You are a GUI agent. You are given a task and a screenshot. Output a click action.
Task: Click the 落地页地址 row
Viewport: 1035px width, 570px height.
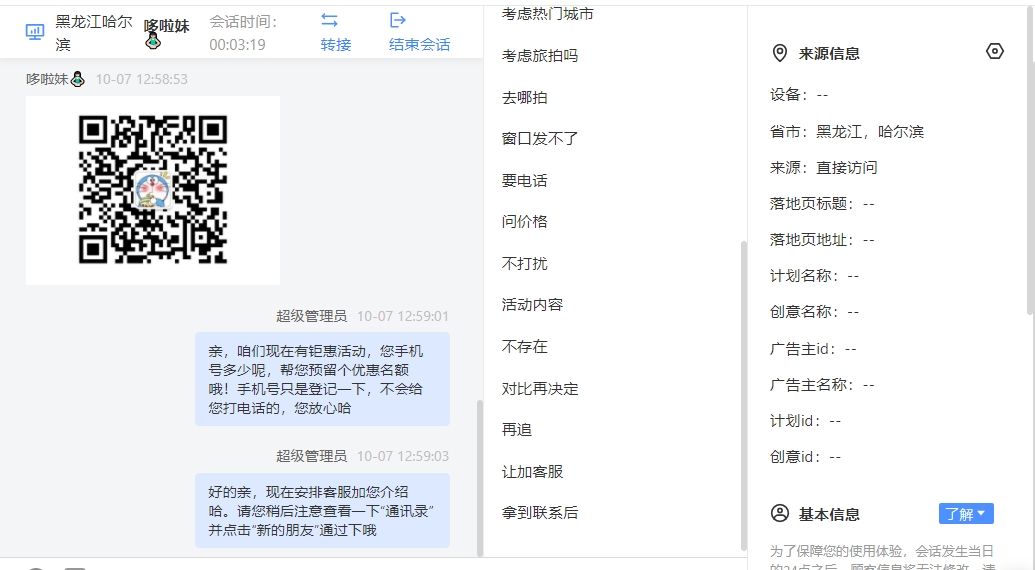tap(822, 240)
